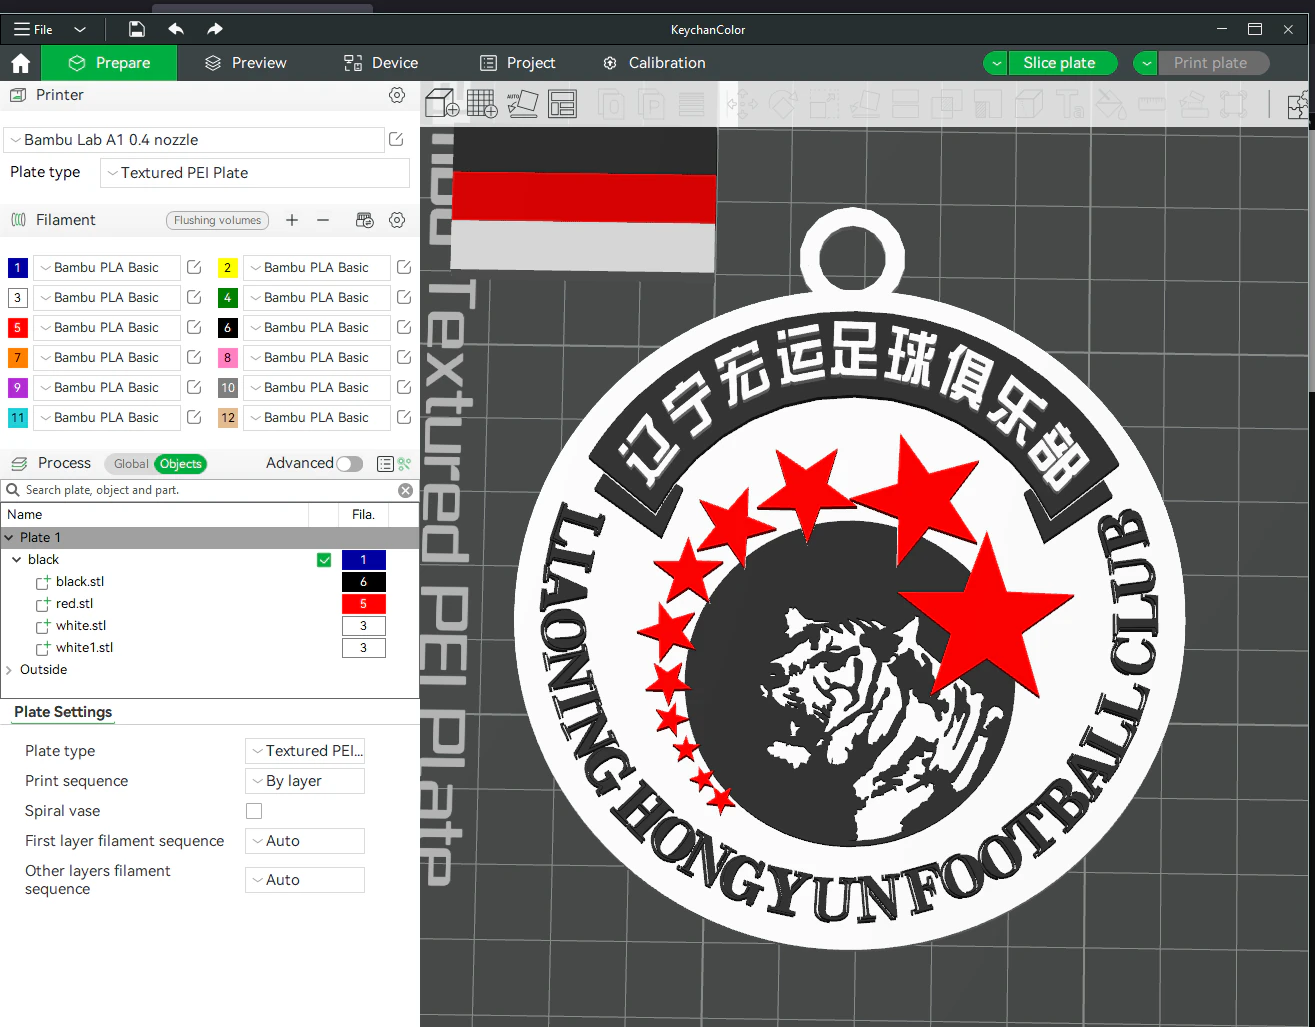Image resolution: width=1315 pixels, height=1027 pixels.
Task: Clear the object search field
Action: pyautogui.click(x=405, y=490)
